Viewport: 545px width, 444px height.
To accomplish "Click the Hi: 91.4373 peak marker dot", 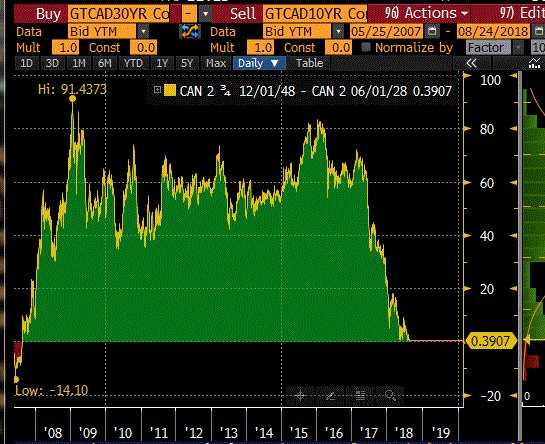I will click(x=72, y=99).
